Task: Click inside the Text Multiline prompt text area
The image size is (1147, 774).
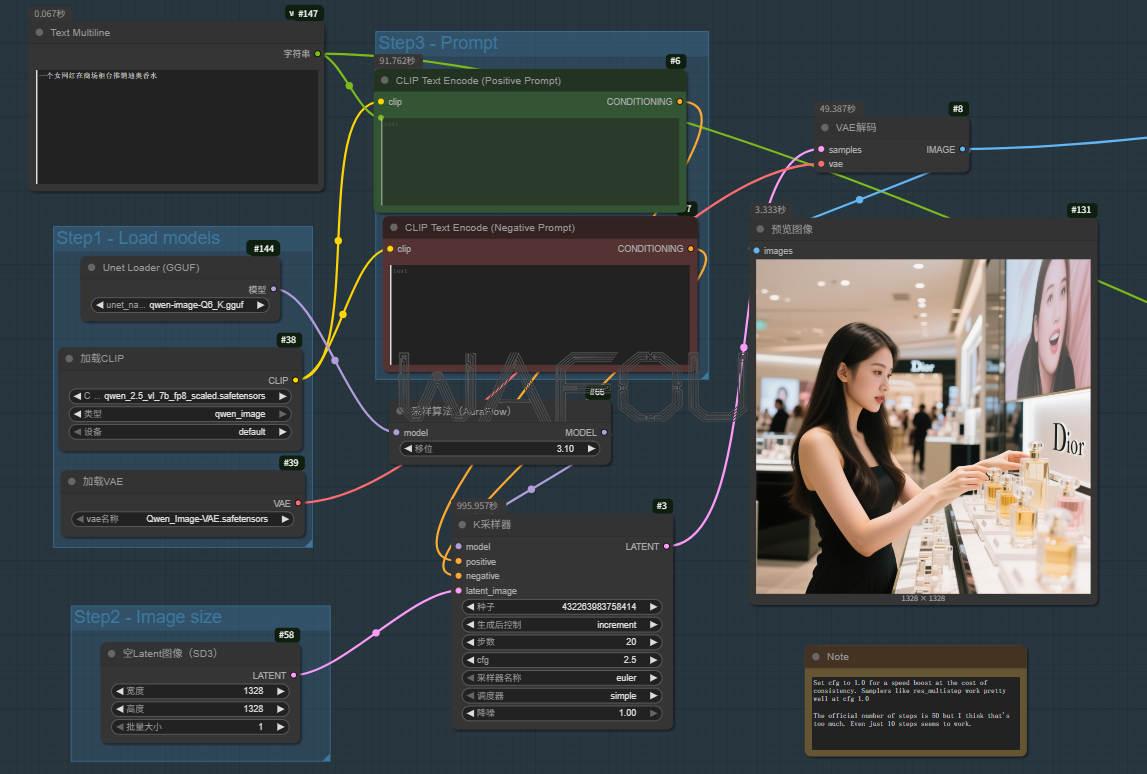Action: (176, 127)
